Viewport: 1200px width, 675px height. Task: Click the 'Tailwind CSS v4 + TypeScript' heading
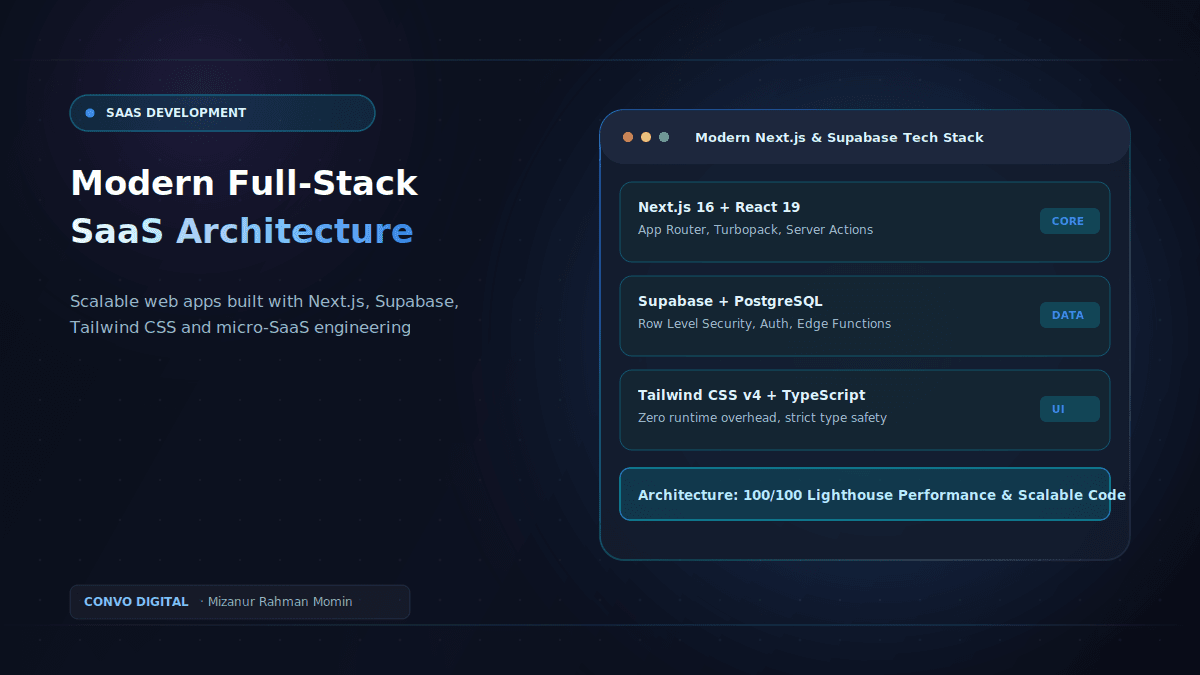(x=752, y=395)
